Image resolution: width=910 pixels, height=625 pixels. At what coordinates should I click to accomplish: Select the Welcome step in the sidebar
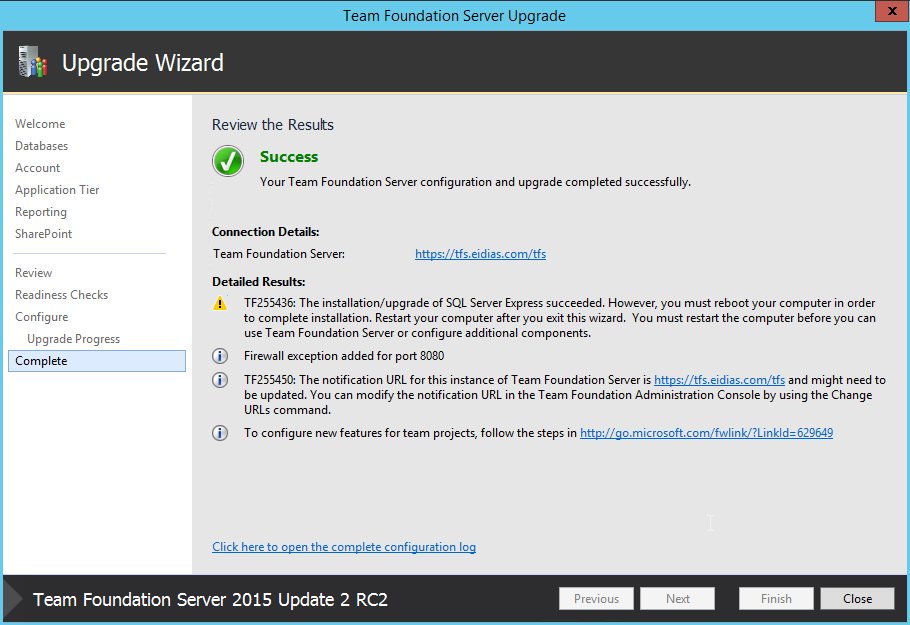[x=40, y=124]
